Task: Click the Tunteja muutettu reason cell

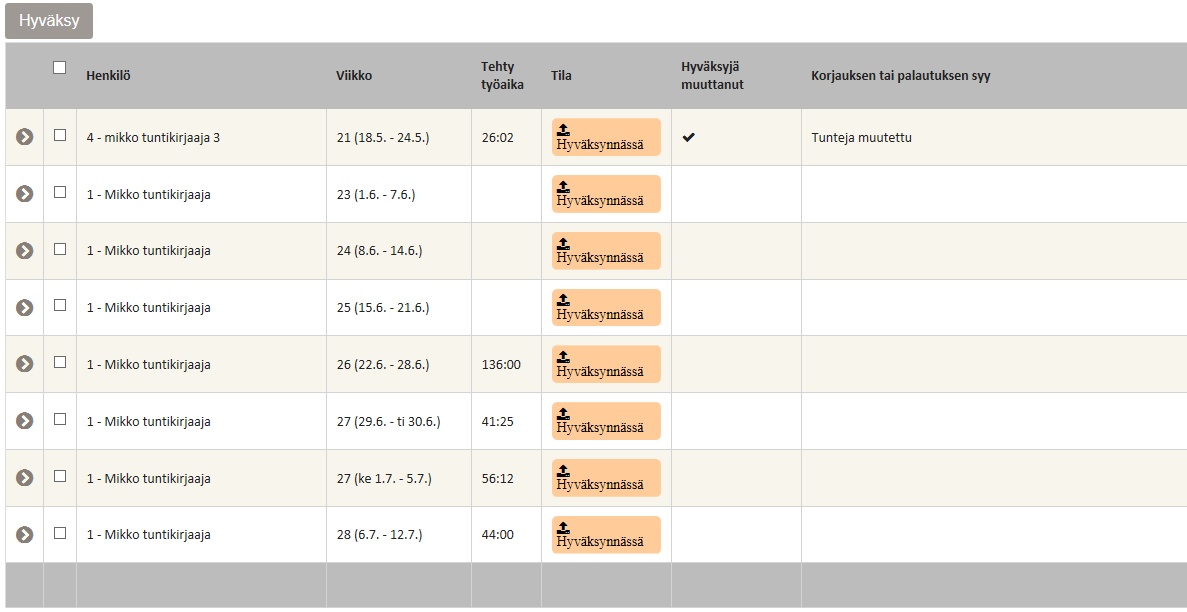Action: (861, 137)
